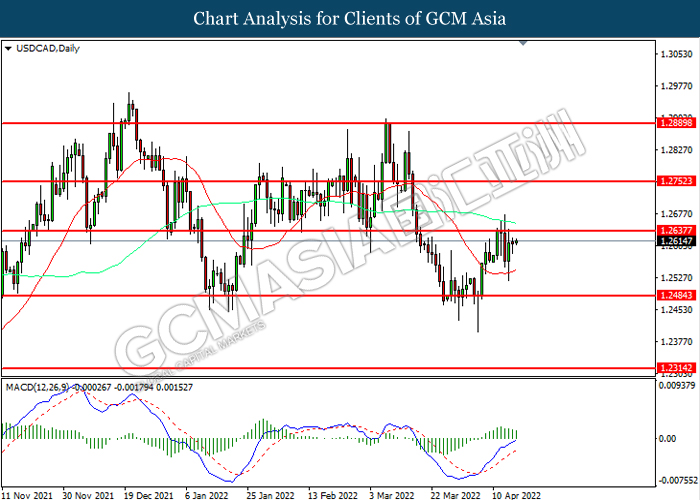Click the 22 Mar 2022 date label
This screenshot has height=500, width=700.
point(455,495)
